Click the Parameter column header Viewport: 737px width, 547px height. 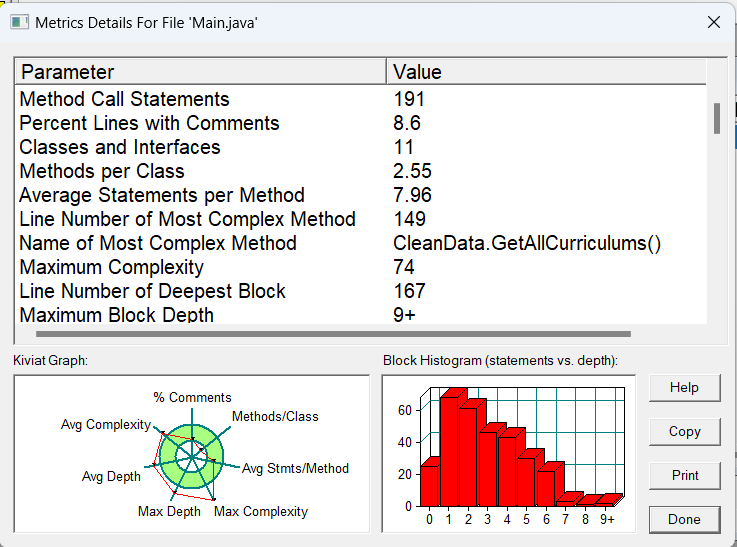click(x=200, y=72)
